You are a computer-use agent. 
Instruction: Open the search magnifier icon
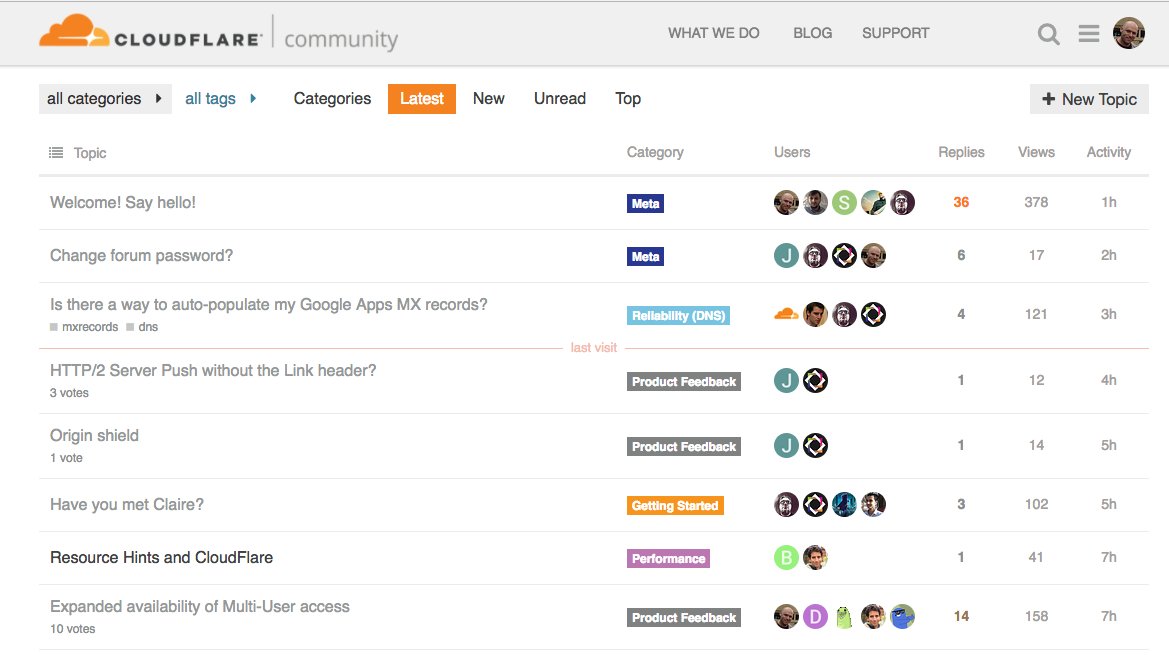pyautogui.click(x=1048, y=34)
